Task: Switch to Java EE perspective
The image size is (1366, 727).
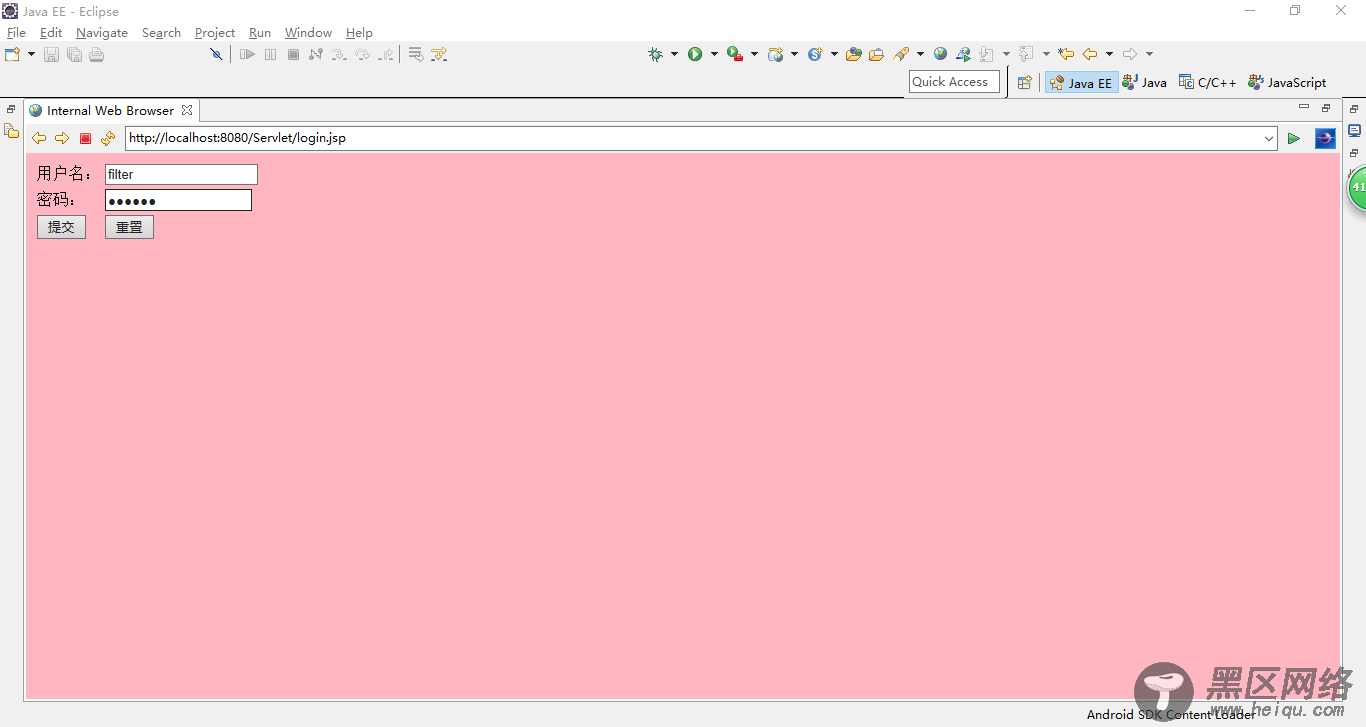Action: click(x=1081, y=83)
